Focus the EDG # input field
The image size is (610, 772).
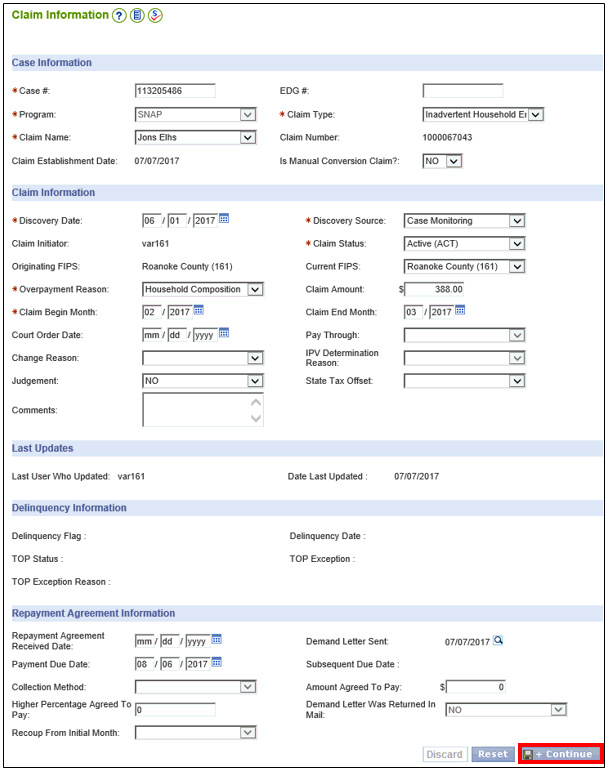tap(463, 91)
